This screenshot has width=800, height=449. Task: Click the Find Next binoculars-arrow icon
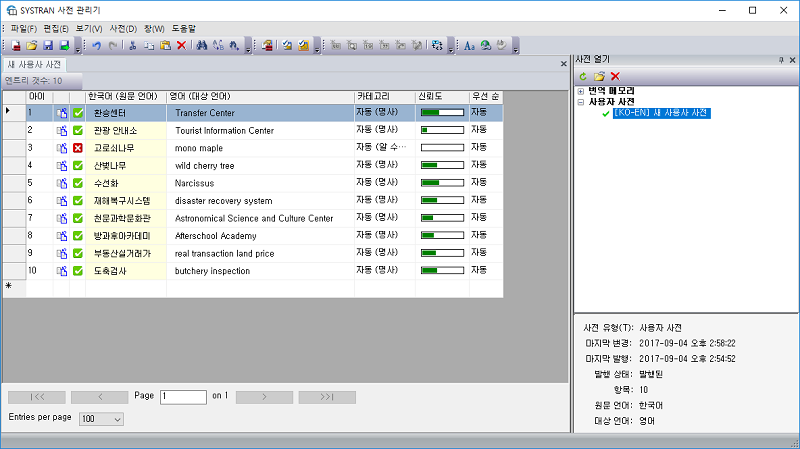click(x=234, y=45)
